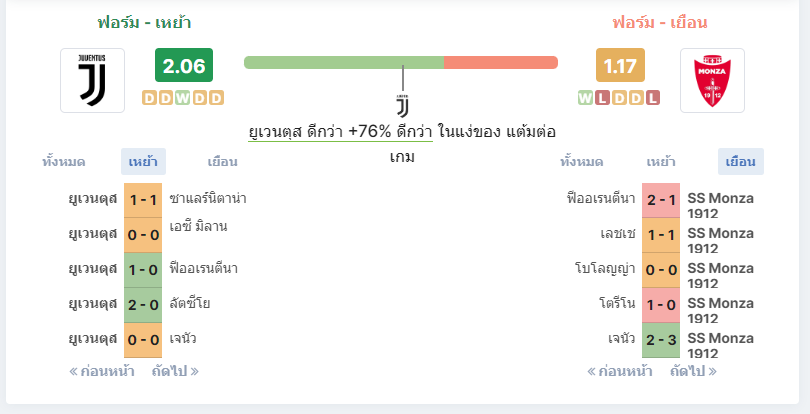Select เหย้า tab under Juventus form
Screen dimensions: 810x414
143,162
